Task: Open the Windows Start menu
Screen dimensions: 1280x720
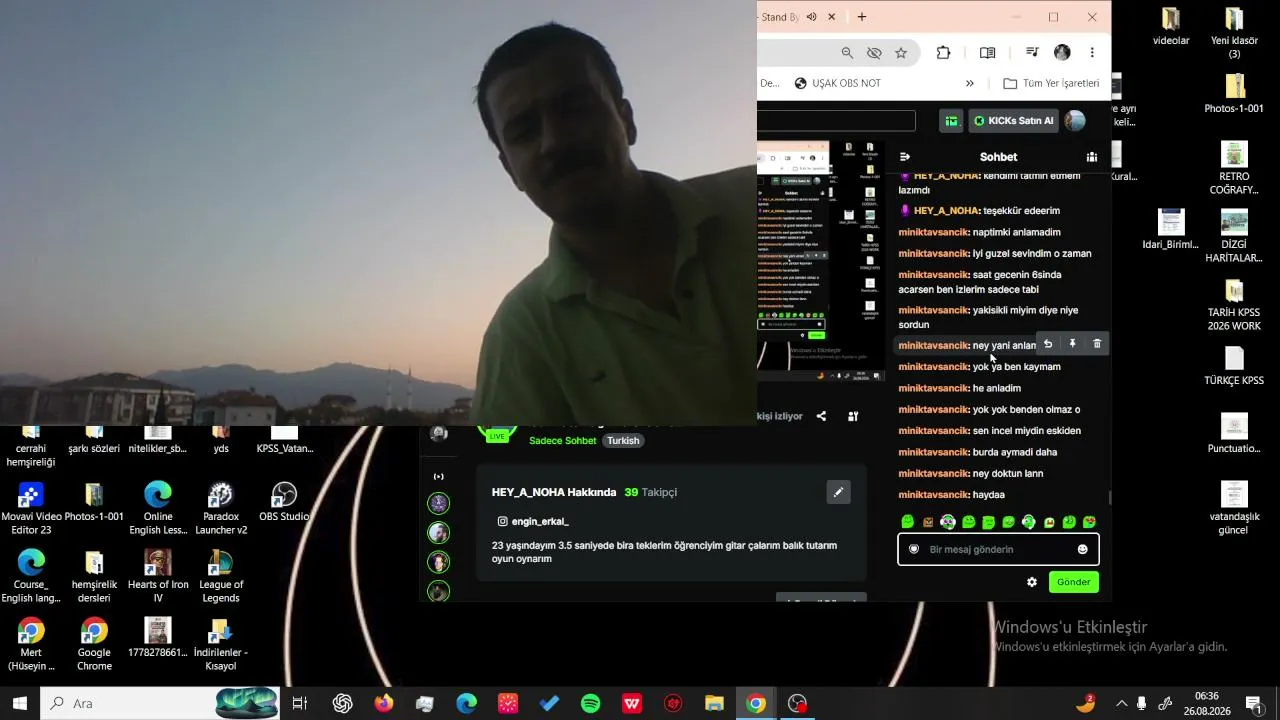Action: pos(20,703)
